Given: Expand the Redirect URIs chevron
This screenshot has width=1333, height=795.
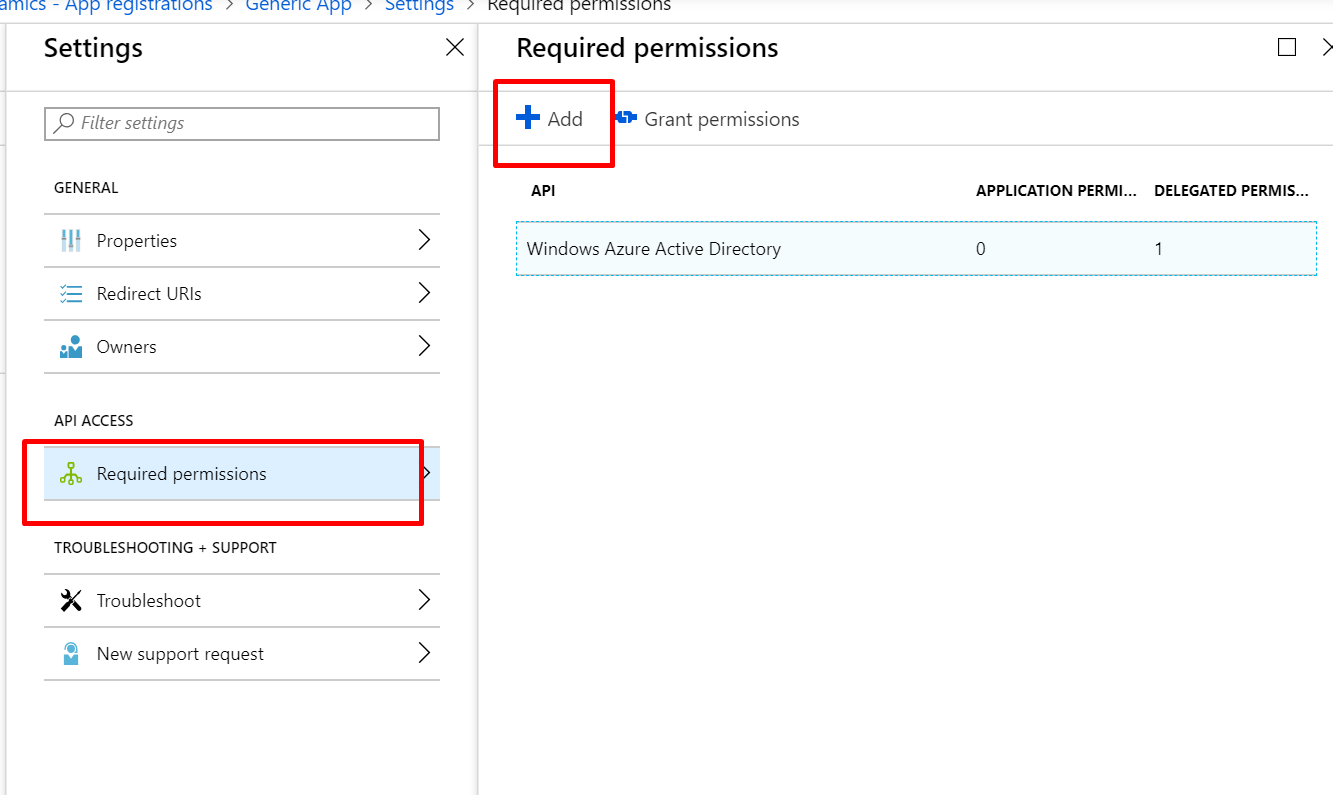Looking at the screenshot, I should pyautogui.click(x=424, y=293).
